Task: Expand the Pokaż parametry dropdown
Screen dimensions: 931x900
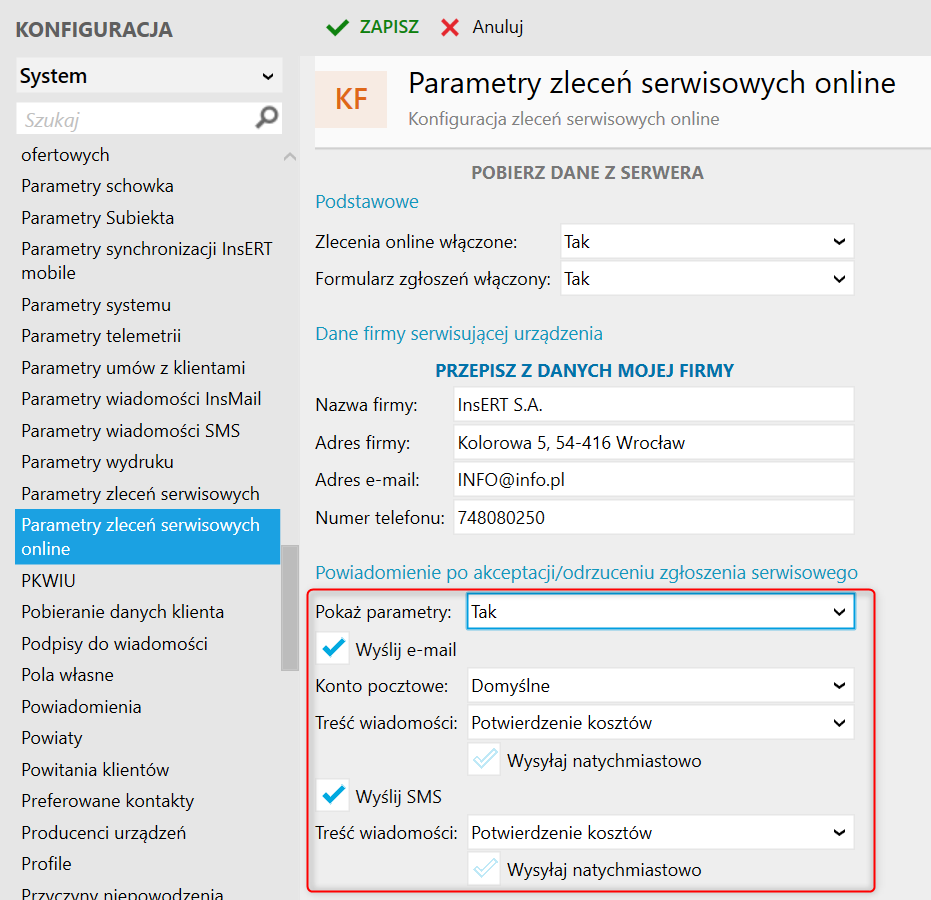Action: [x=661, y=611]
